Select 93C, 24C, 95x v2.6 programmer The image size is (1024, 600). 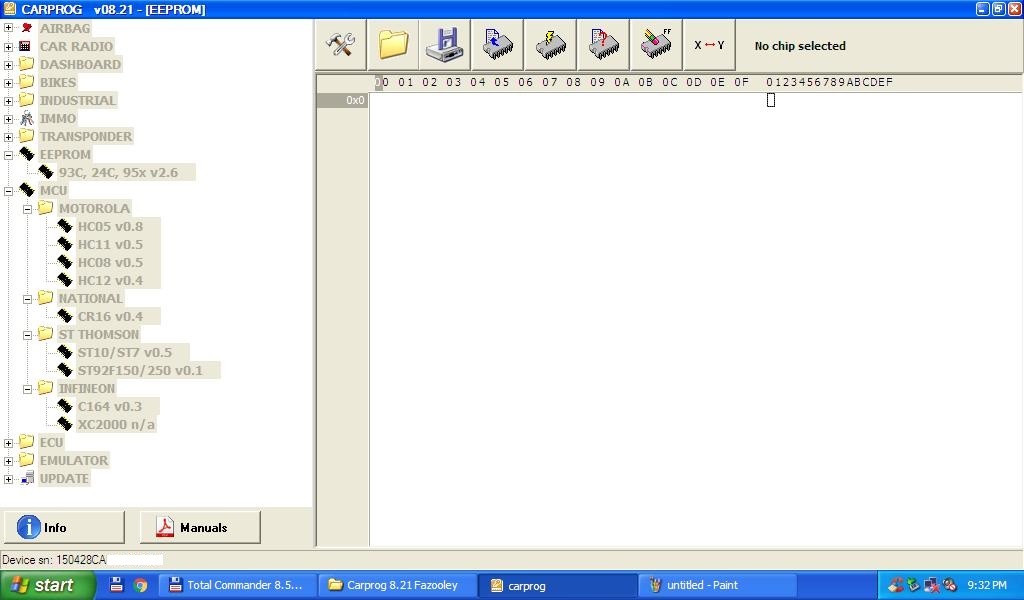point(118,172)
